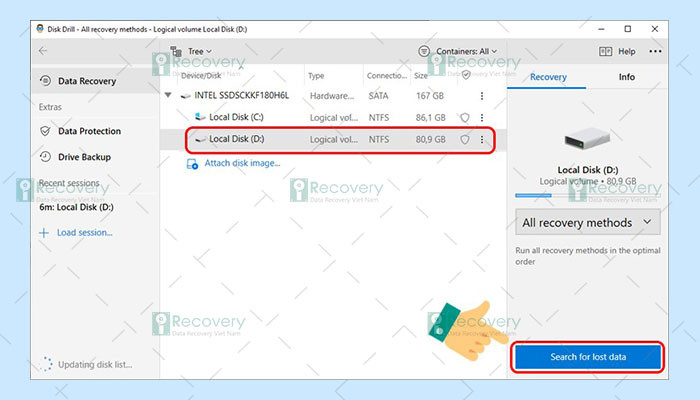Click Search for lost data button
700x400 pixels.
[x=588, y=357]
